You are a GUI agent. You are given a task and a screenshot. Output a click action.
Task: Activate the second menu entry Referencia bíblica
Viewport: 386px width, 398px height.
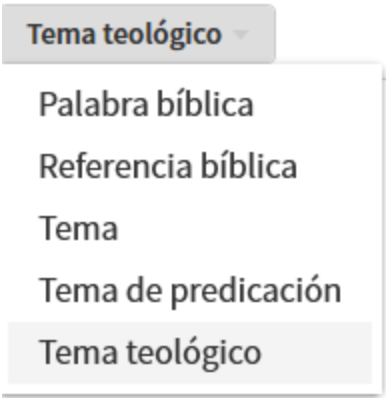pos(190,166)
